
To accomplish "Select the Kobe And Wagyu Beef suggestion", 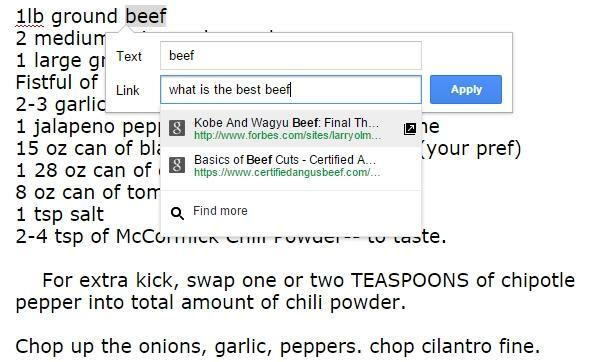I will tap(291, 129).
